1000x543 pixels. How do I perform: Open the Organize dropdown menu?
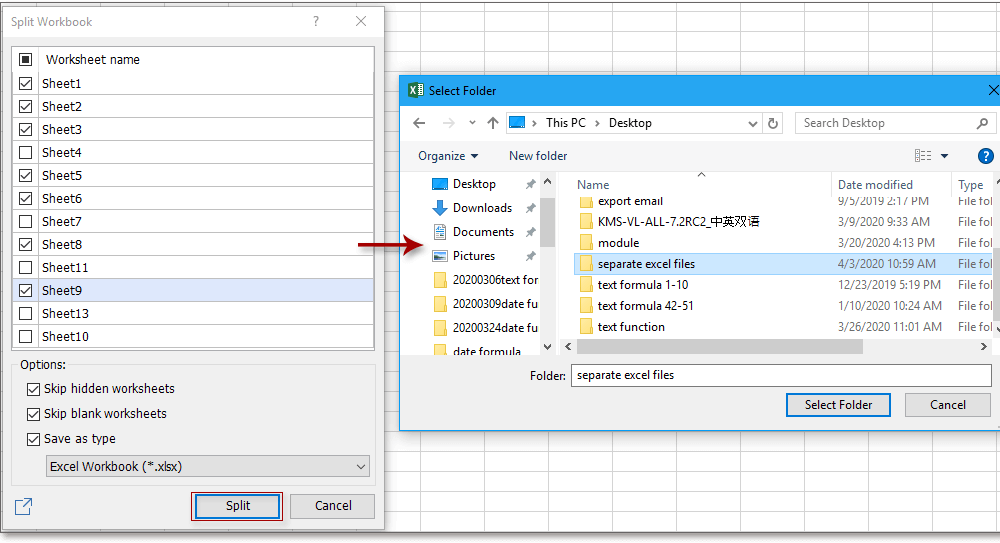pos(448,156)
